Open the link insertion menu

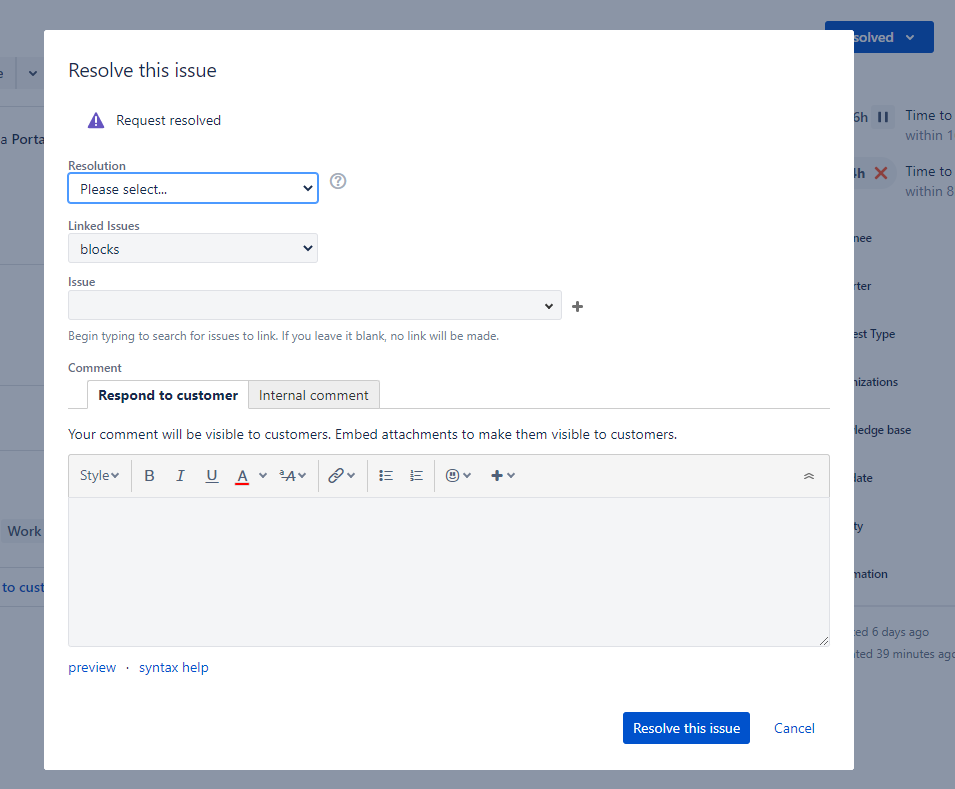click(341, 476)
